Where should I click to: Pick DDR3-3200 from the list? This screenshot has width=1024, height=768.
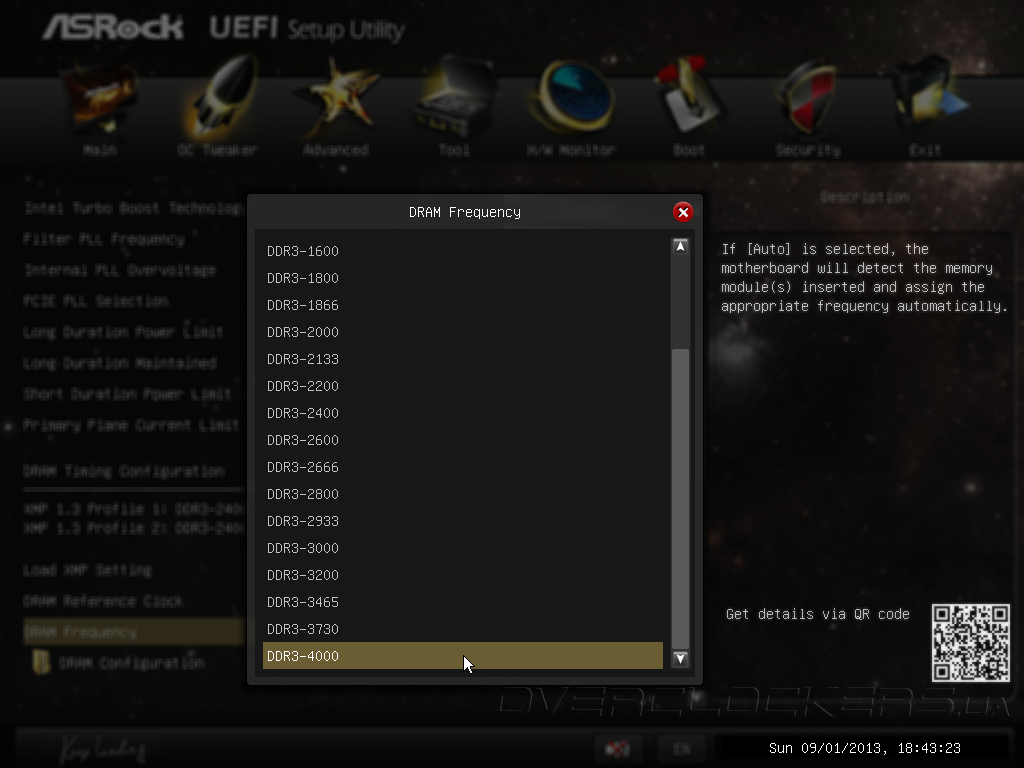[x=462, y=575]
